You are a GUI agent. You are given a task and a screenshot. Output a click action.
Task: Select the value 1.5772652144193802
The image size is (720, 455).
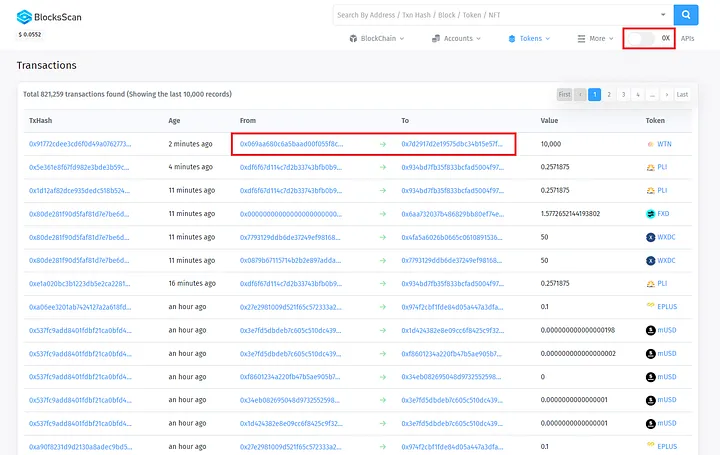[570, 213]
